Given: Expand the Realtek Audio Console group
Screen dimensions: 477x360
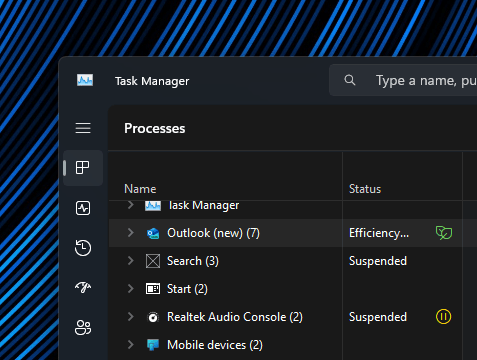Looking at the screenshot, I should tap(131, 317).
